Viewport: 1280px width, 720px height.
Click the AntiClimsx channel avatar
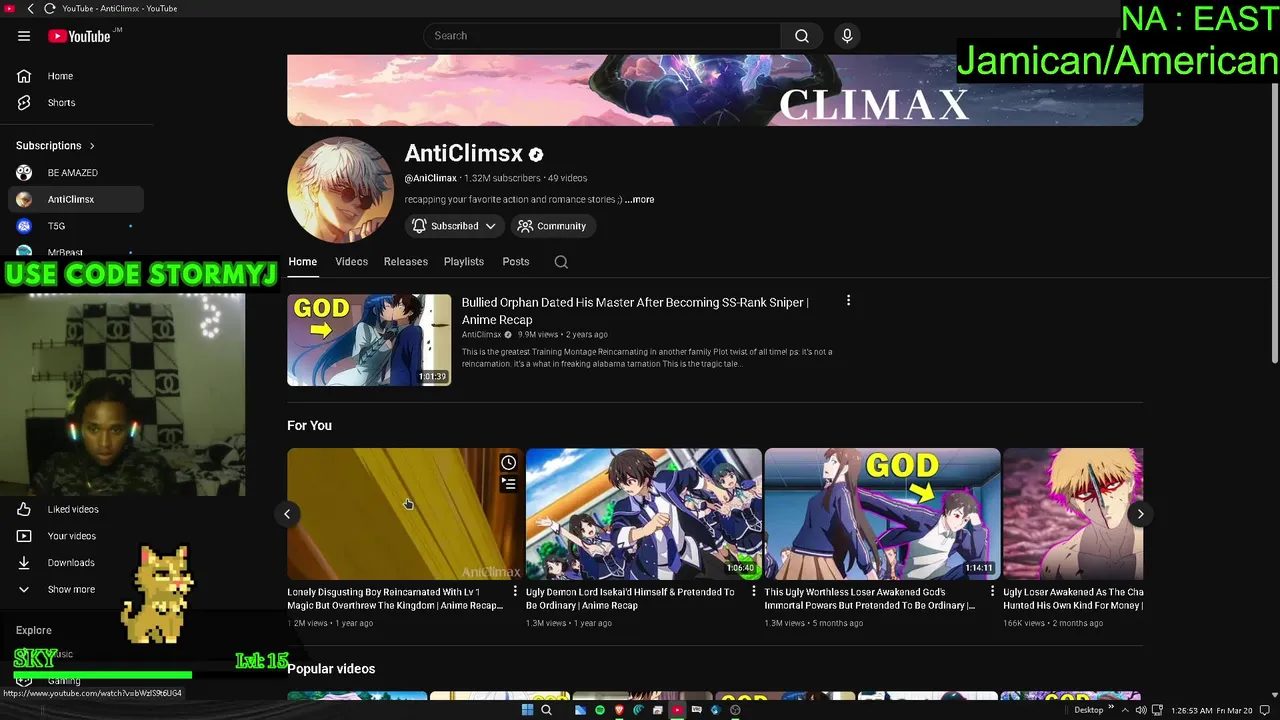click(x=340, y=190)
